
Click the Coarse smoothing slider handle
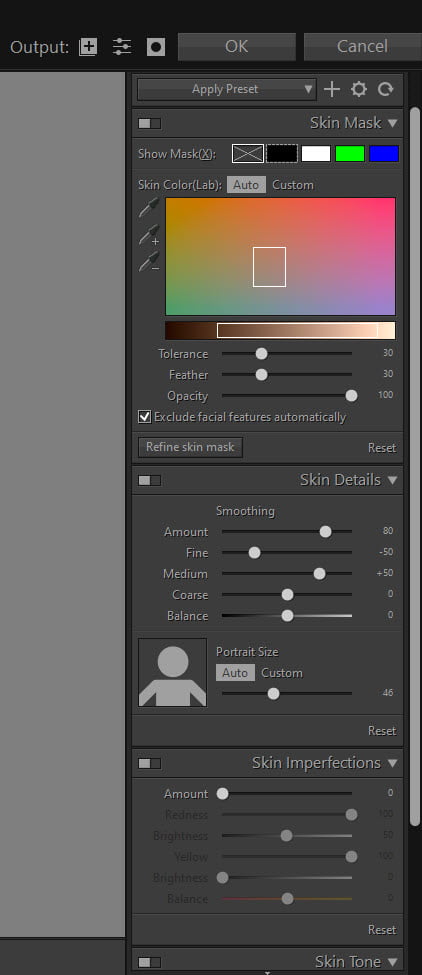pyautogui.click(x=287, y=595)
